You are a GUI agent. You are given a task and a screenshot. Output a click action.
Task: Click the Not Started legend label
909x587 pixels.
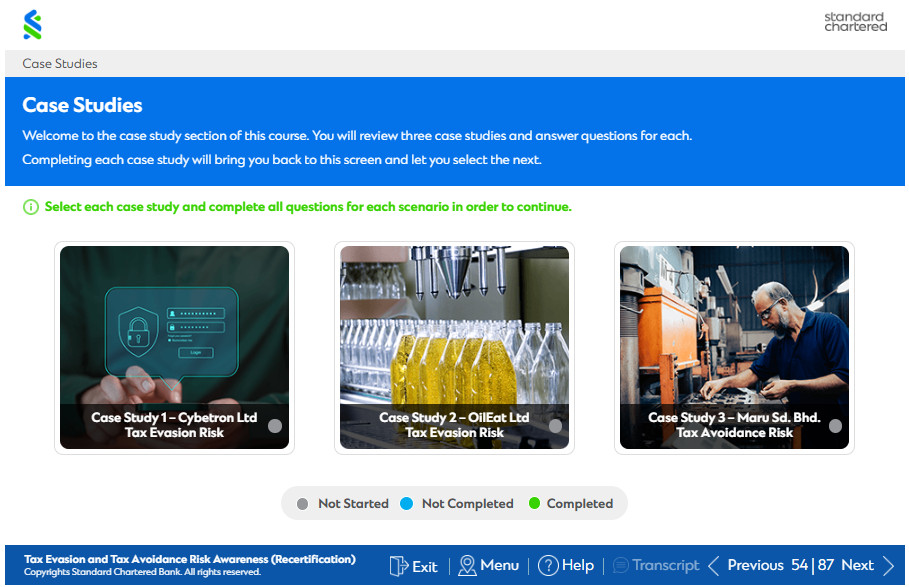353,504
